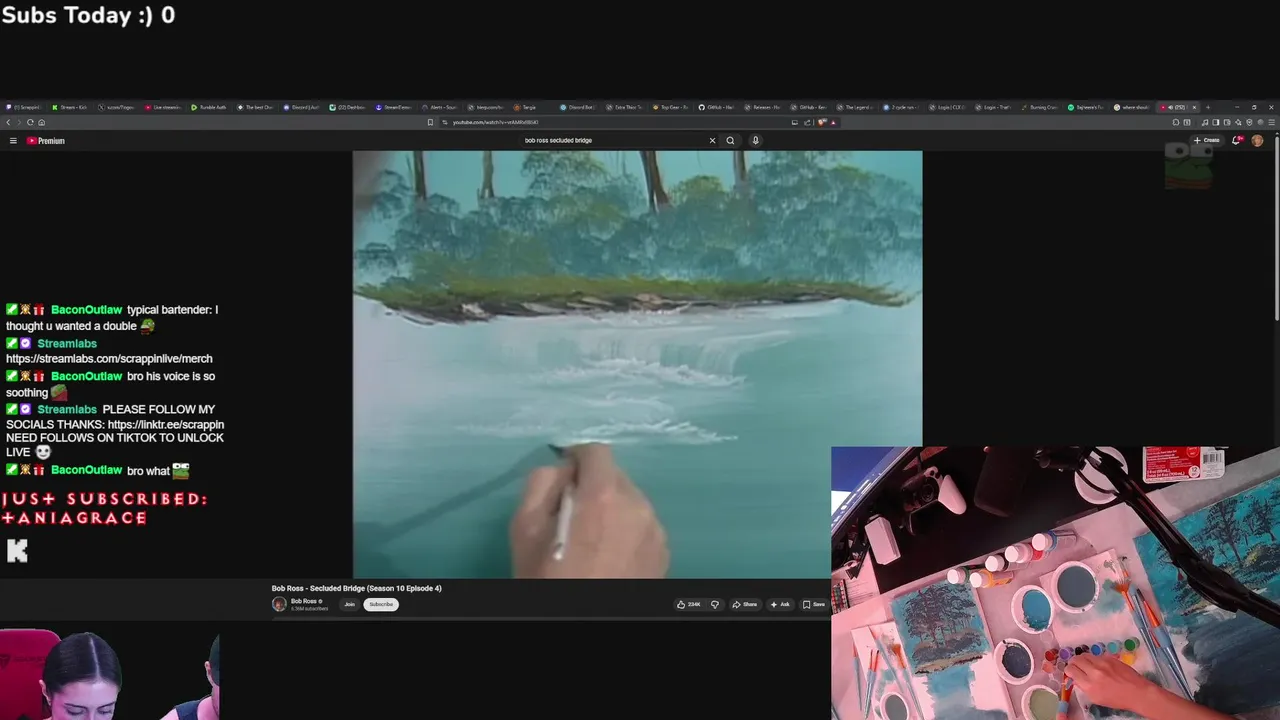
Task: Open the YouTube account avatar menu
Action: pyautogui.click(x=1257, y=140)
